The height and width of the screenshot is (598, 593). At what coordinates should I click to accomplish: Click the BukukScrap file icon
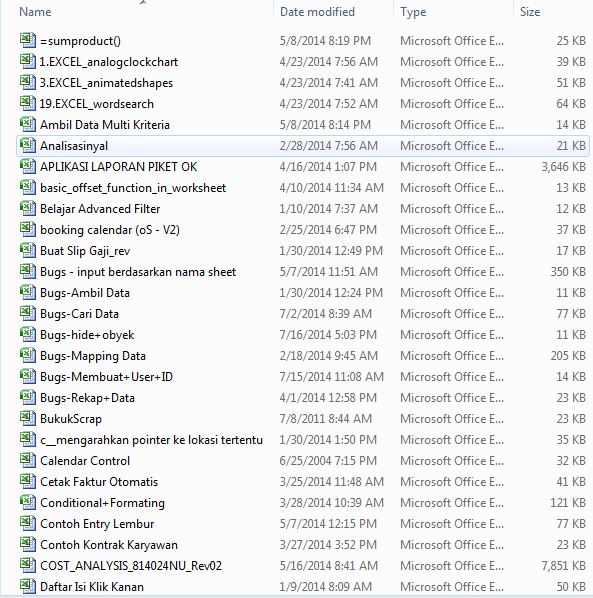(28, 418)
